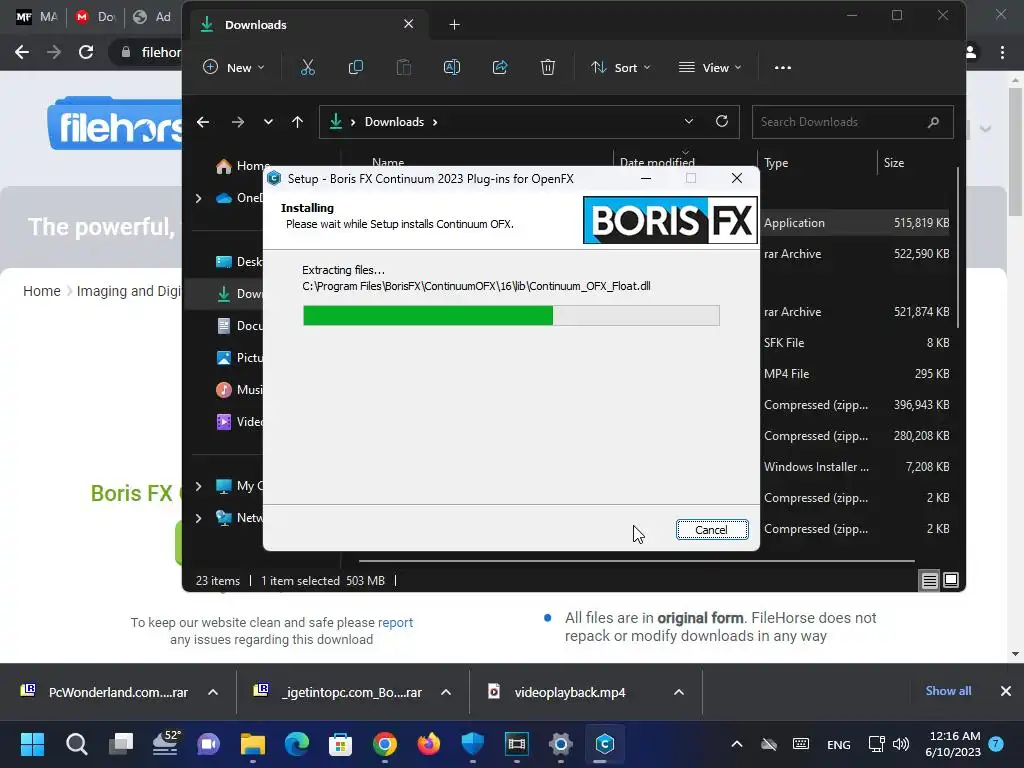Image resolution: width=1024 pixels, height=768 pixels.
Task: Open the New dropdown in File Explorer
Action: tap(234, 67)
